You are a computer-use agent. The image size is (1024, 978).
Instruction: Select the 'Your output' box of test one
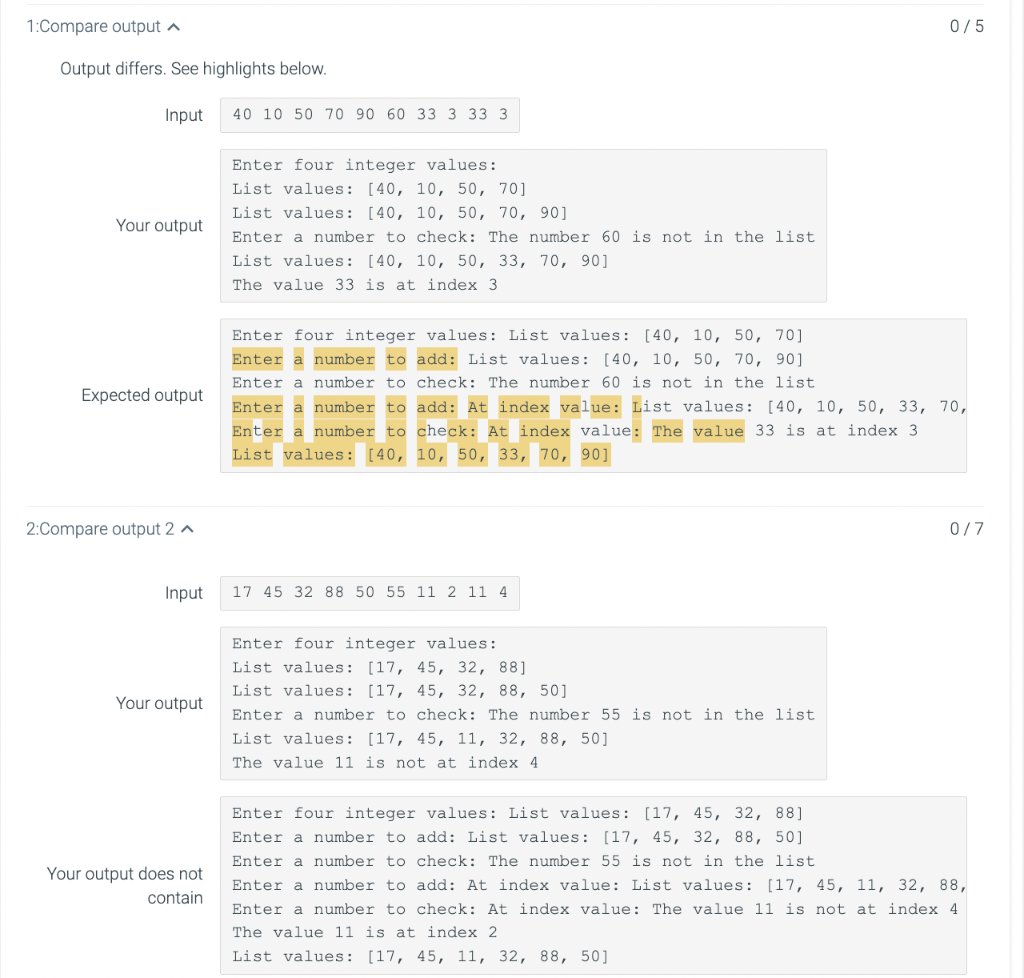point(522,225)
